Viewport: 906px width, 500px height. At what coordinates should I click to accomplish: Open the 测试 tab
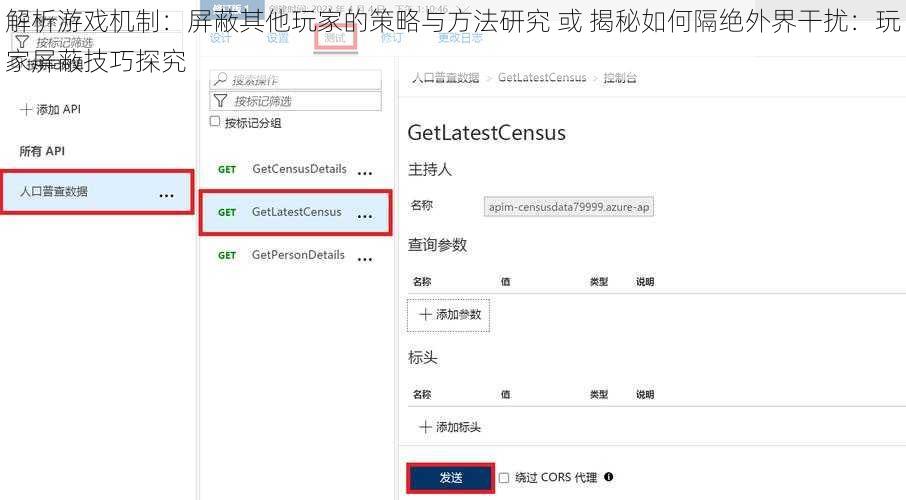[335, 38]
